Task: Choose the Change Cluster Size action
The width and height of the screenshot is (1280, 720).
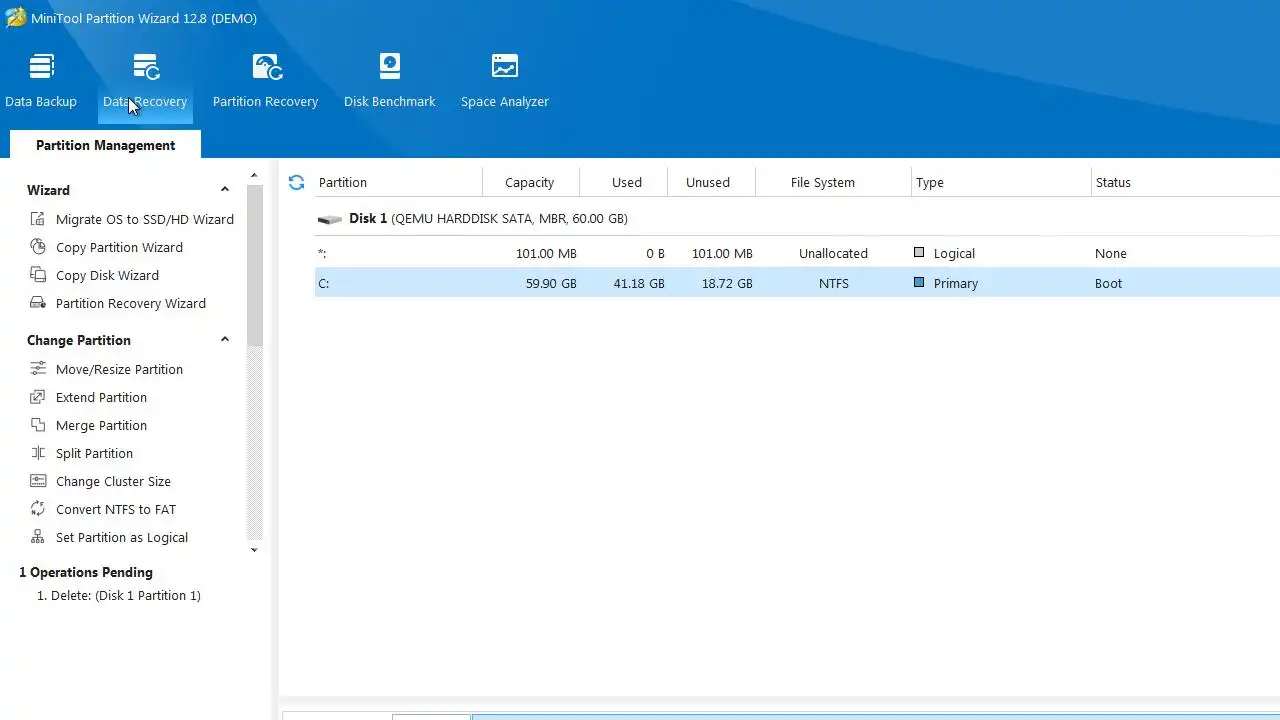Action: [113, 481]
